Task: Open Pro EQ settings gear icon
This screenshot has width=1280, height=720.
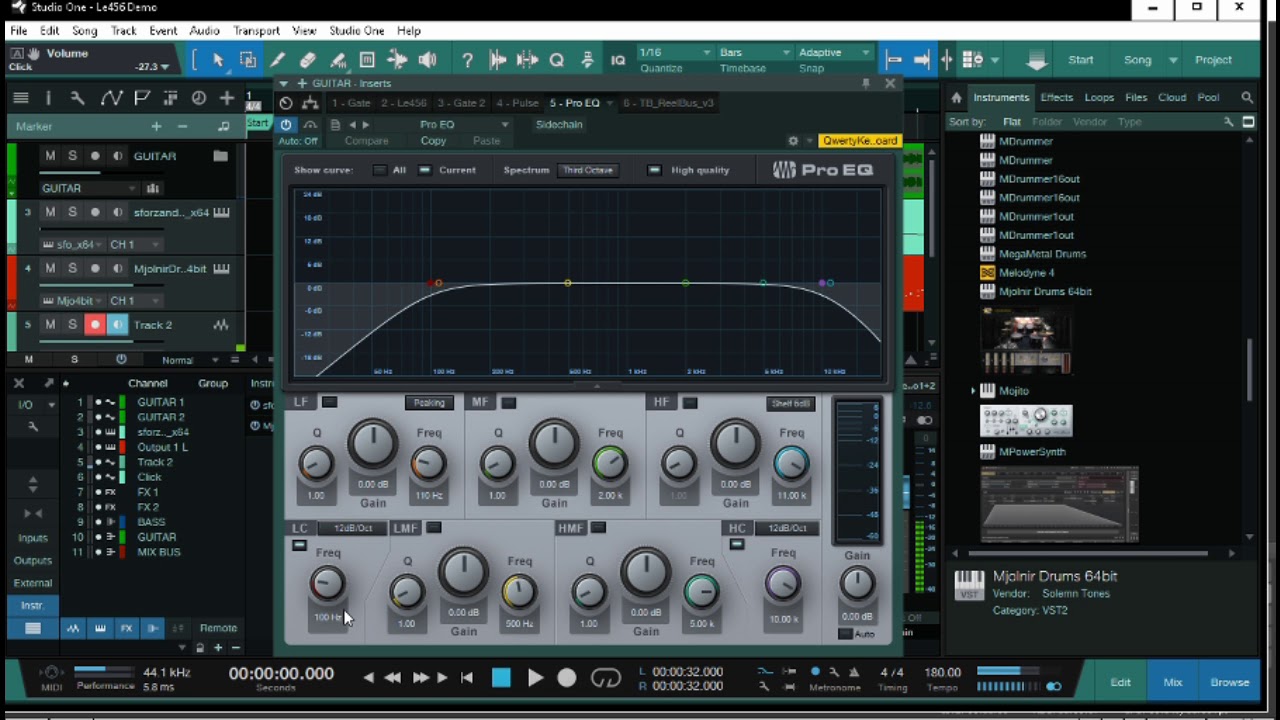Action: 793,141
